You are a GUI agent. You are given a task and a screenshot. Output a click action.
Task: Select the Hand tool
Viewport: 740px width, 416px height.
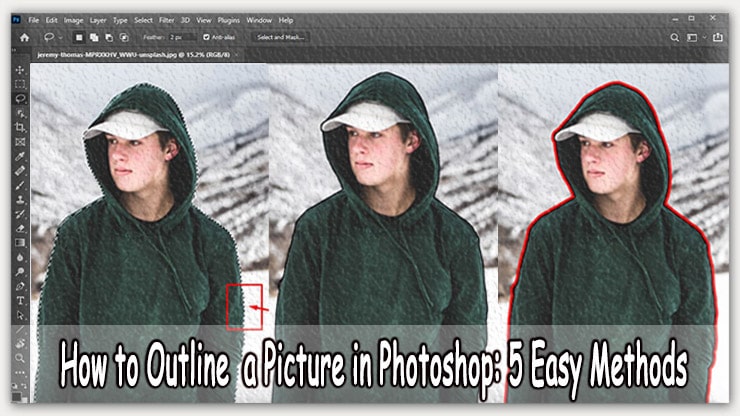click(x=20, y=343)
